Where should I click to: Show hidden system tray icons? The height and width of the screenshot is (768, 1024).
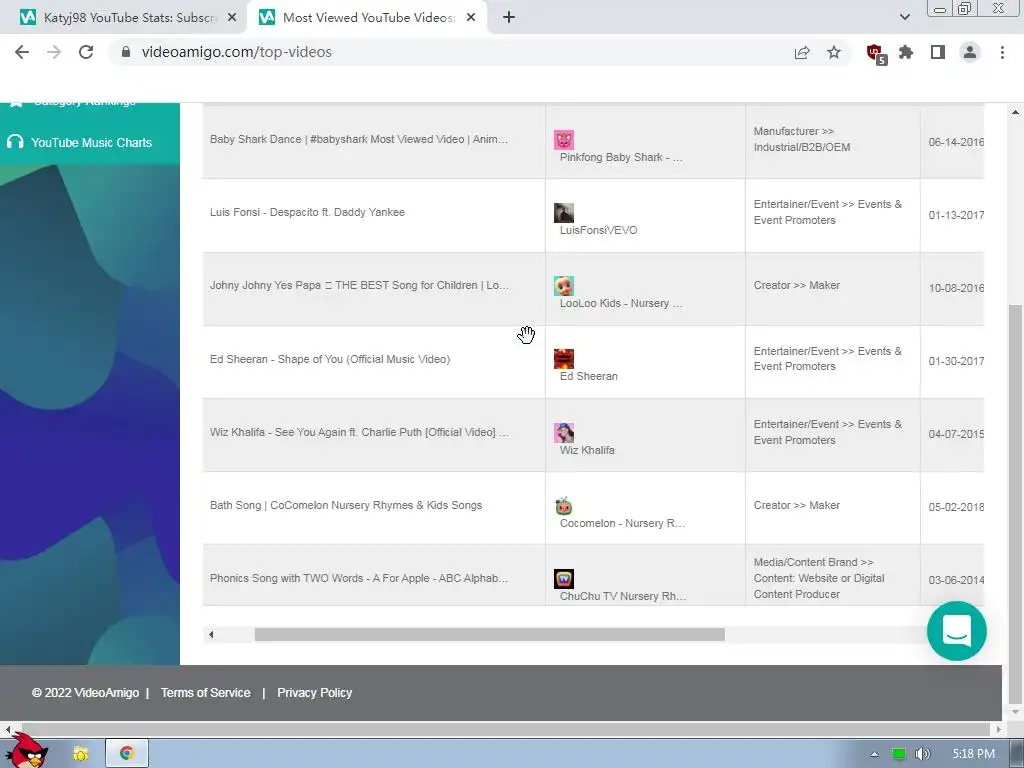pyautogui.click(x=874, y=754)
